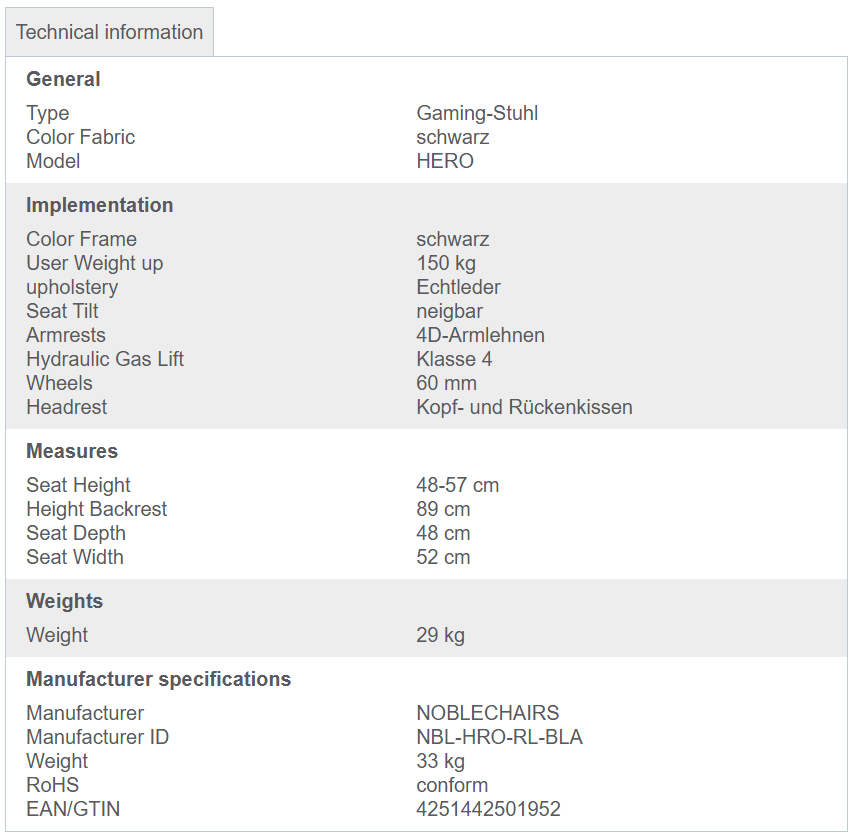
Task: Select the Measures section heading
Action: click(72, 451)
